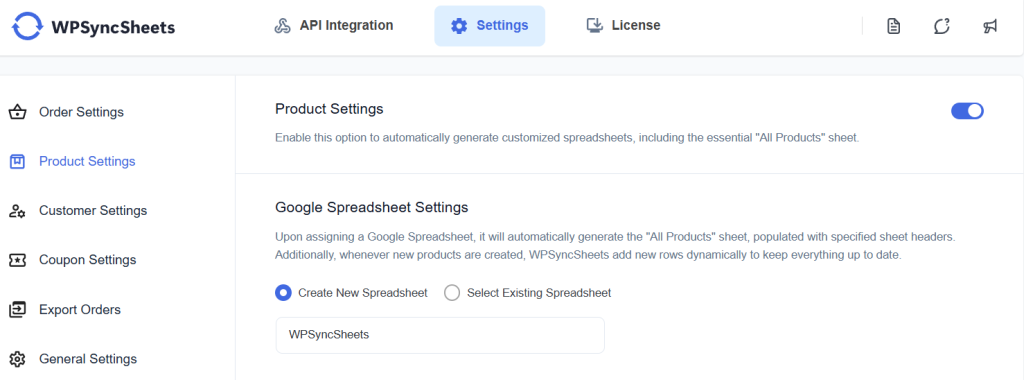The image size is (1024, 380).
Task: Click the License download icon
Action: coord(594,25)
